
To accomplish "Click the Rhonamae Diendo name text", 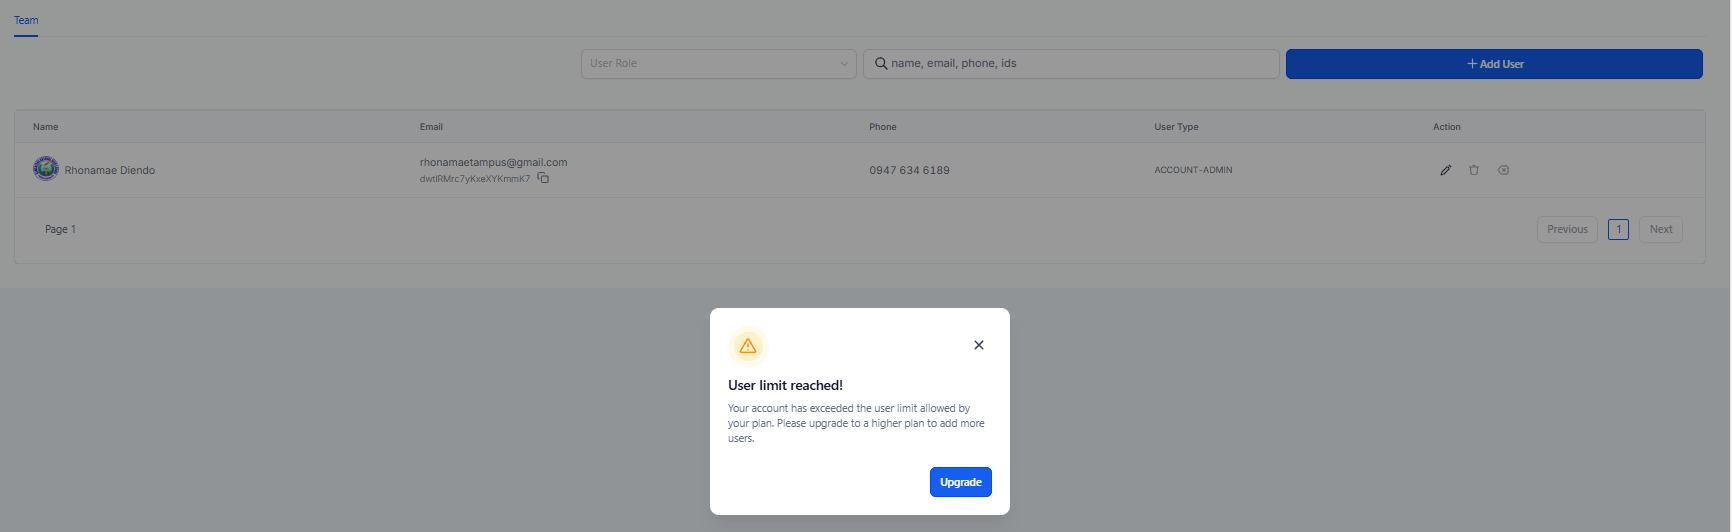I will (110, 170).
